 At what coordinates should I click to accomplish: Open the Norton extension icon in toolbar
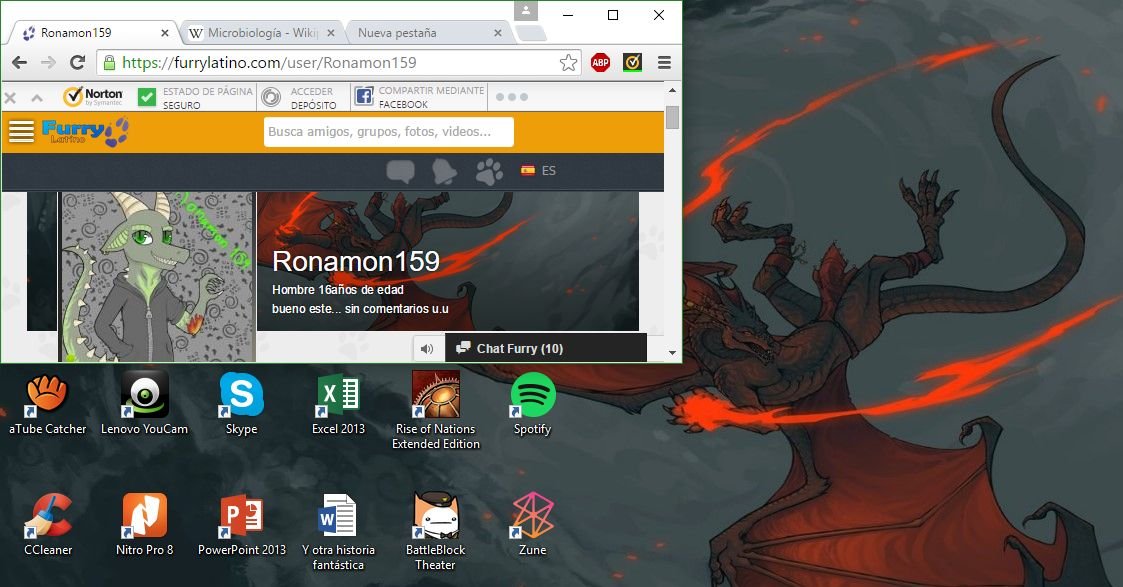click(x=632, y=63)
